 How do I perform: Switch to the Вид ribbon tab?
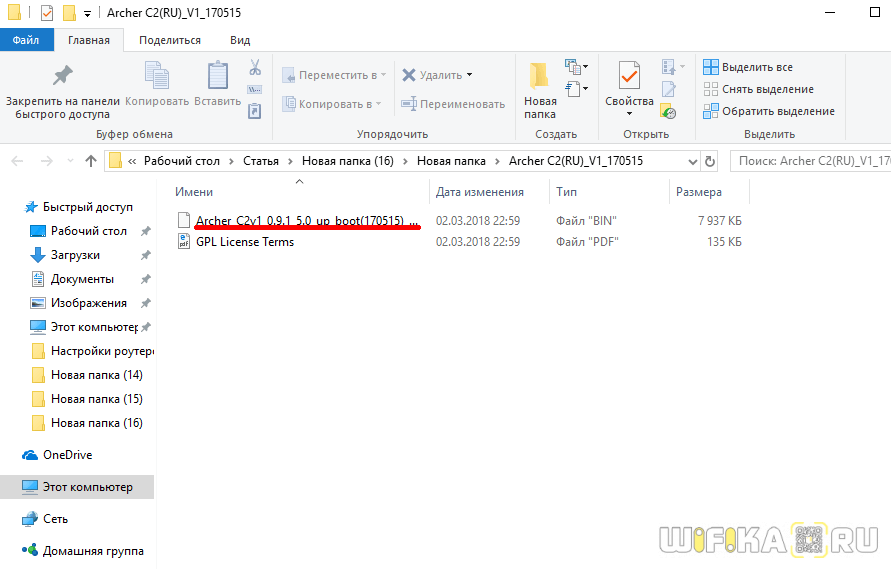240,40
